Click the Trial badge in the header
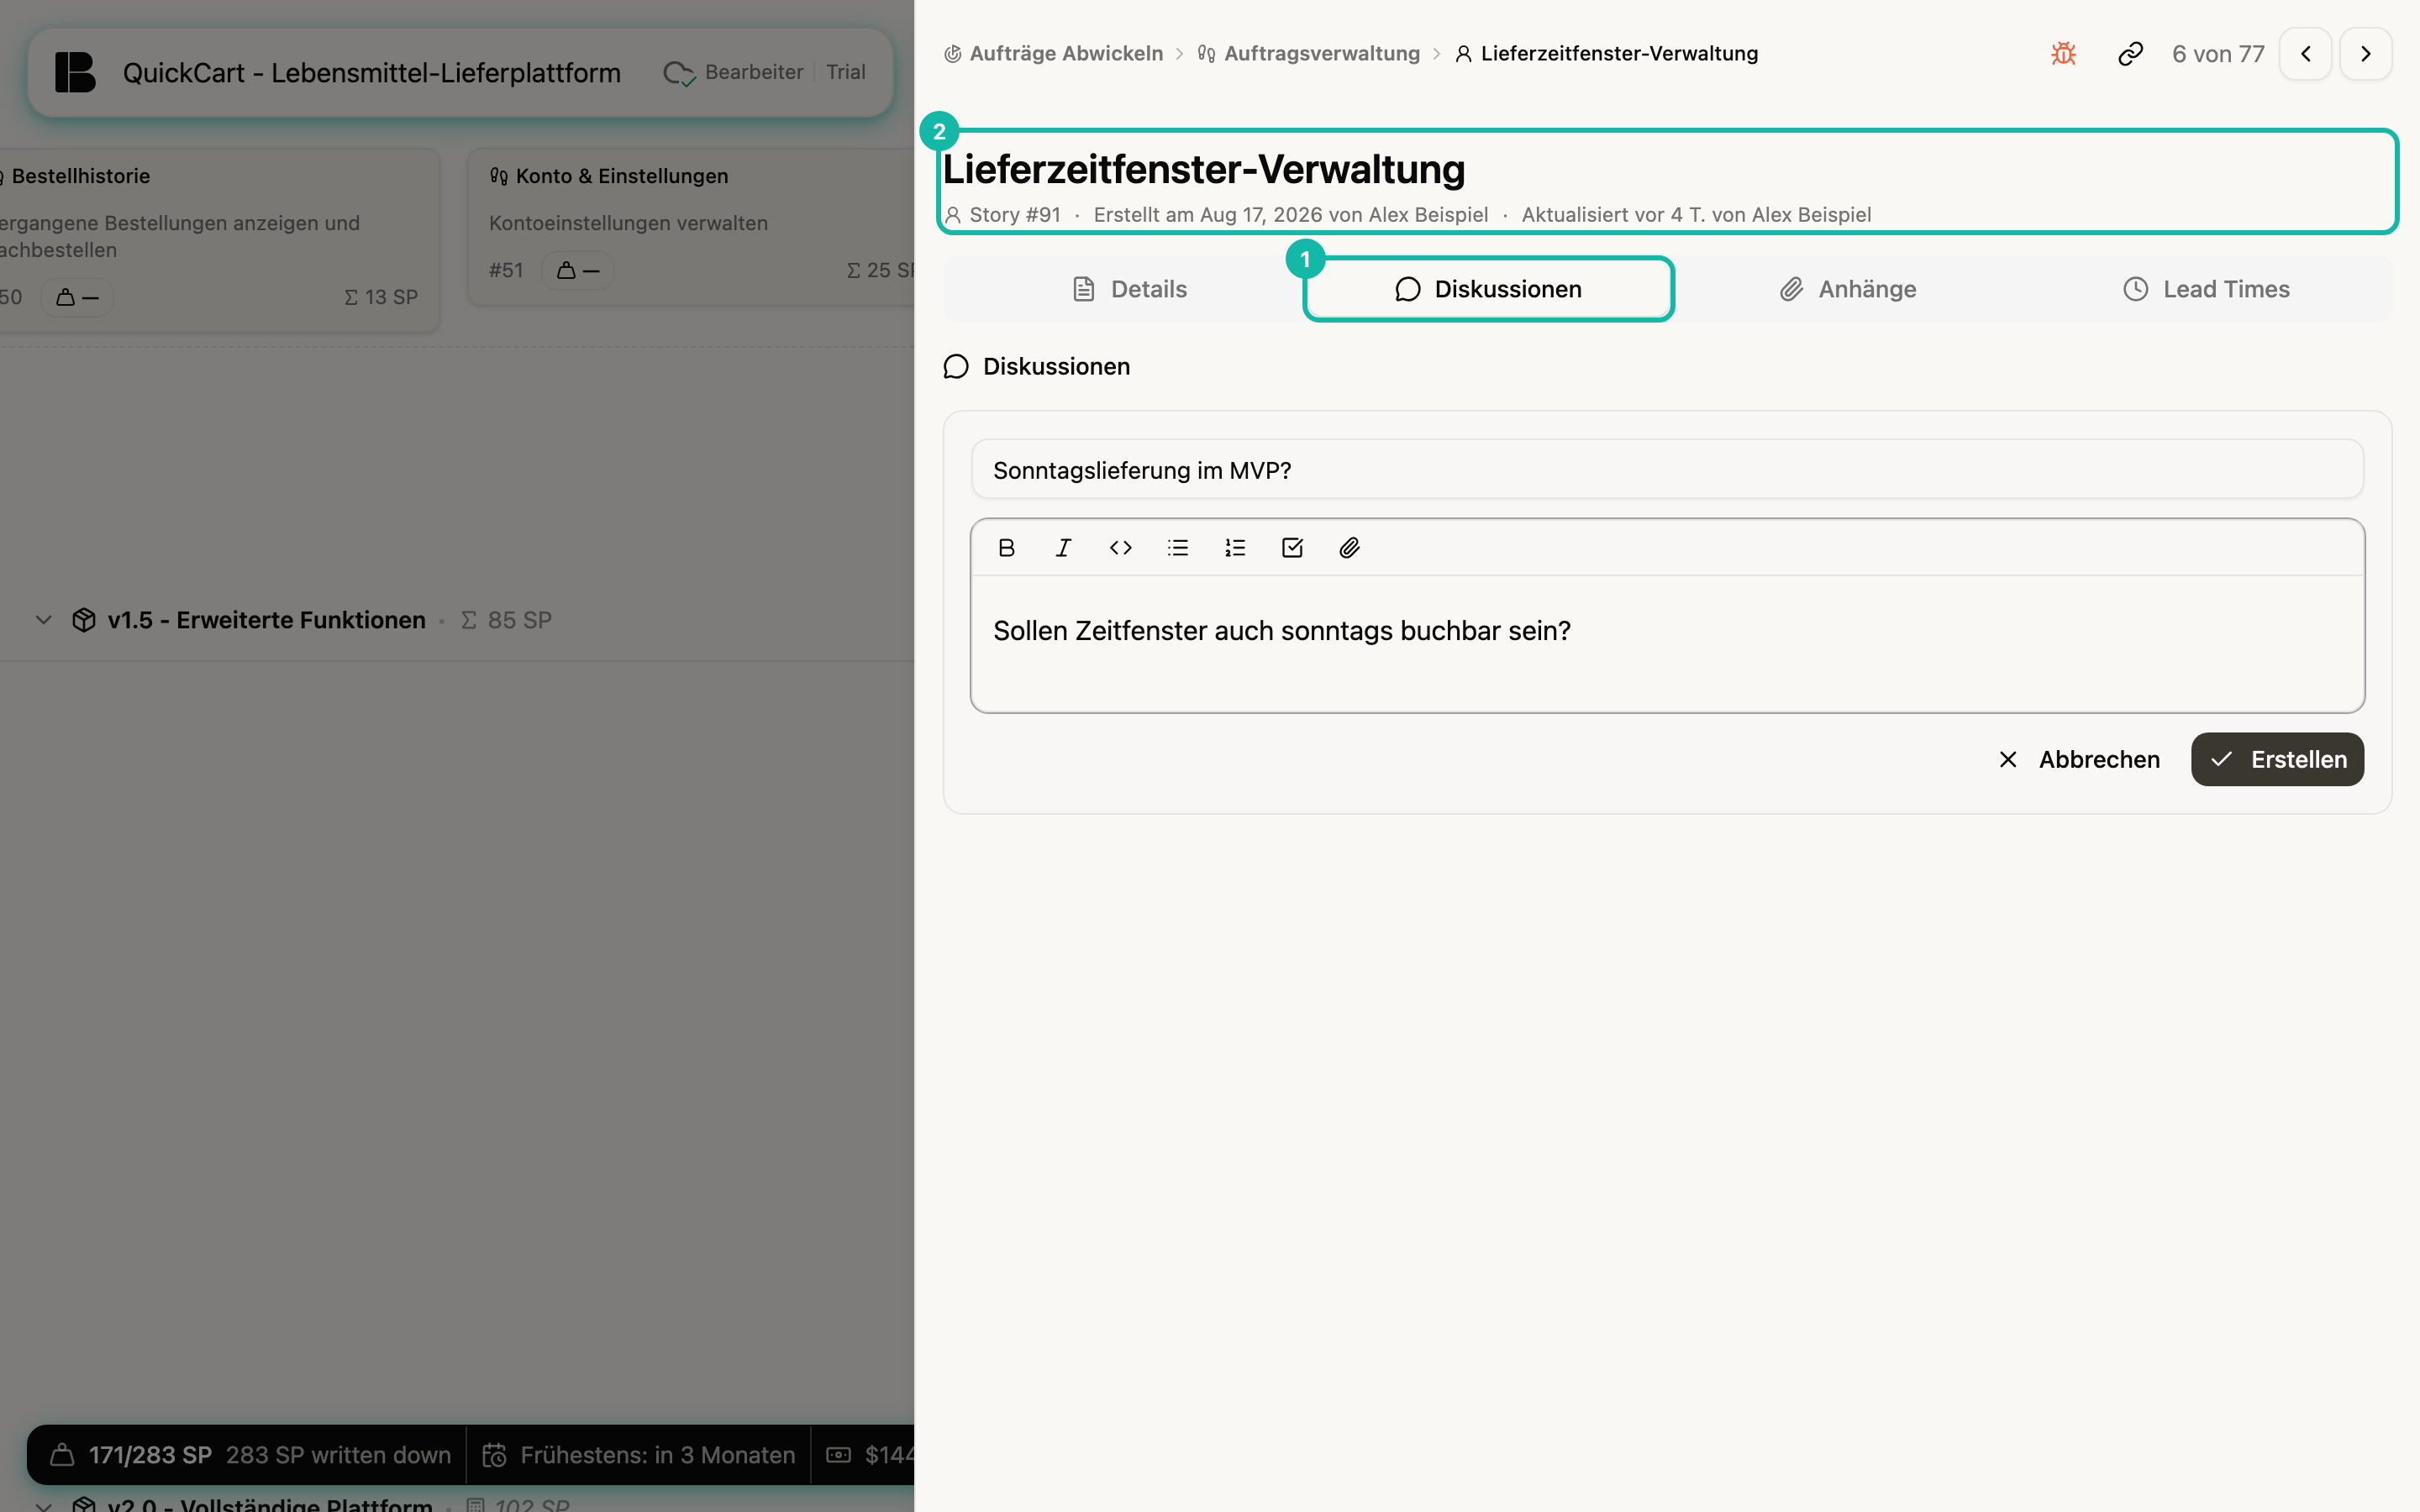The height and width of the screenshot is (1512, 2420). 845,72
